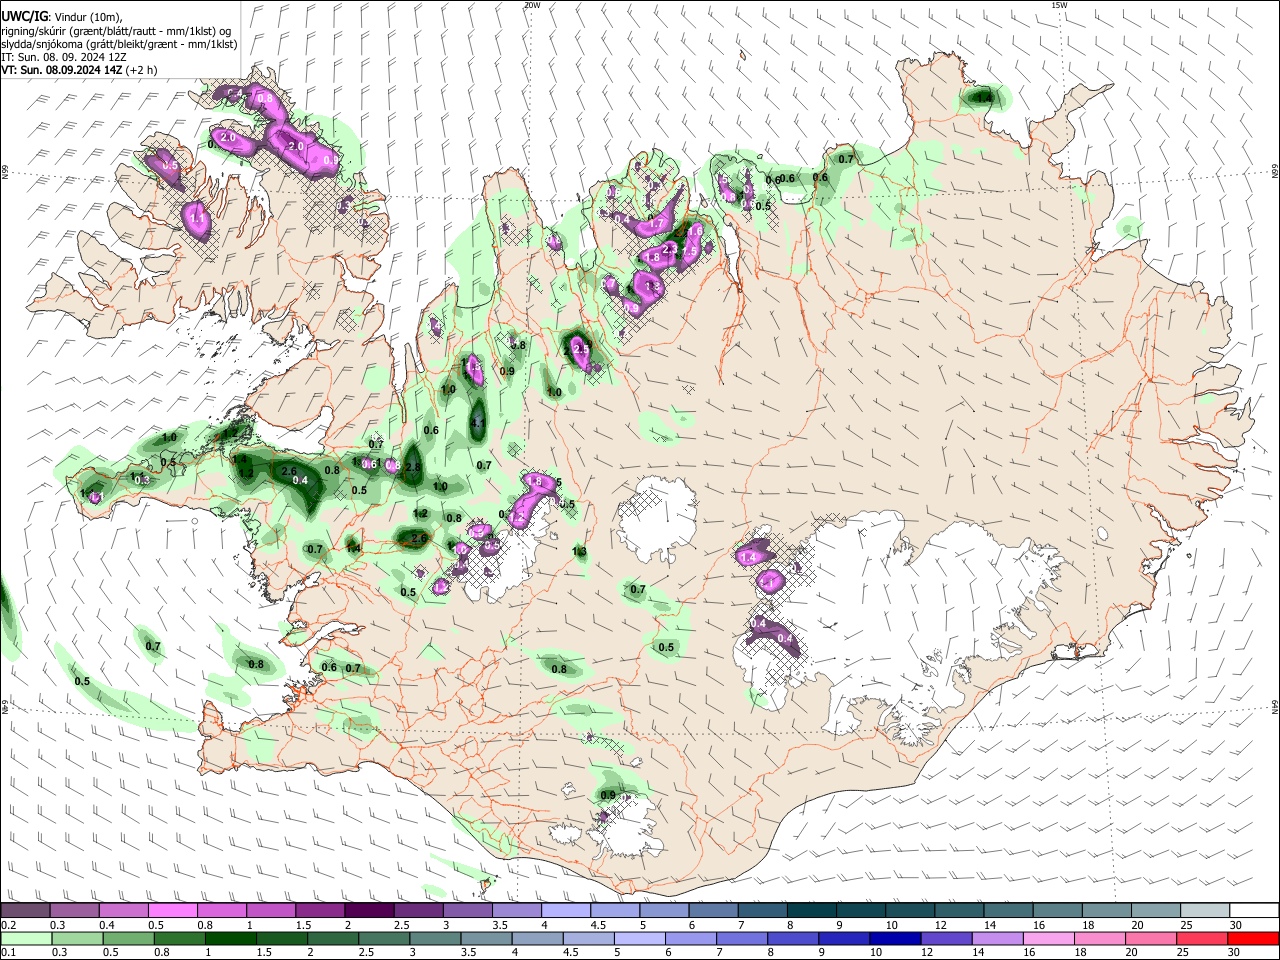This screenshot has height=960, width=1280.
Task: Click the sleet/snow legend swatch starting at 2.5
Action: (x=417, y=911)
